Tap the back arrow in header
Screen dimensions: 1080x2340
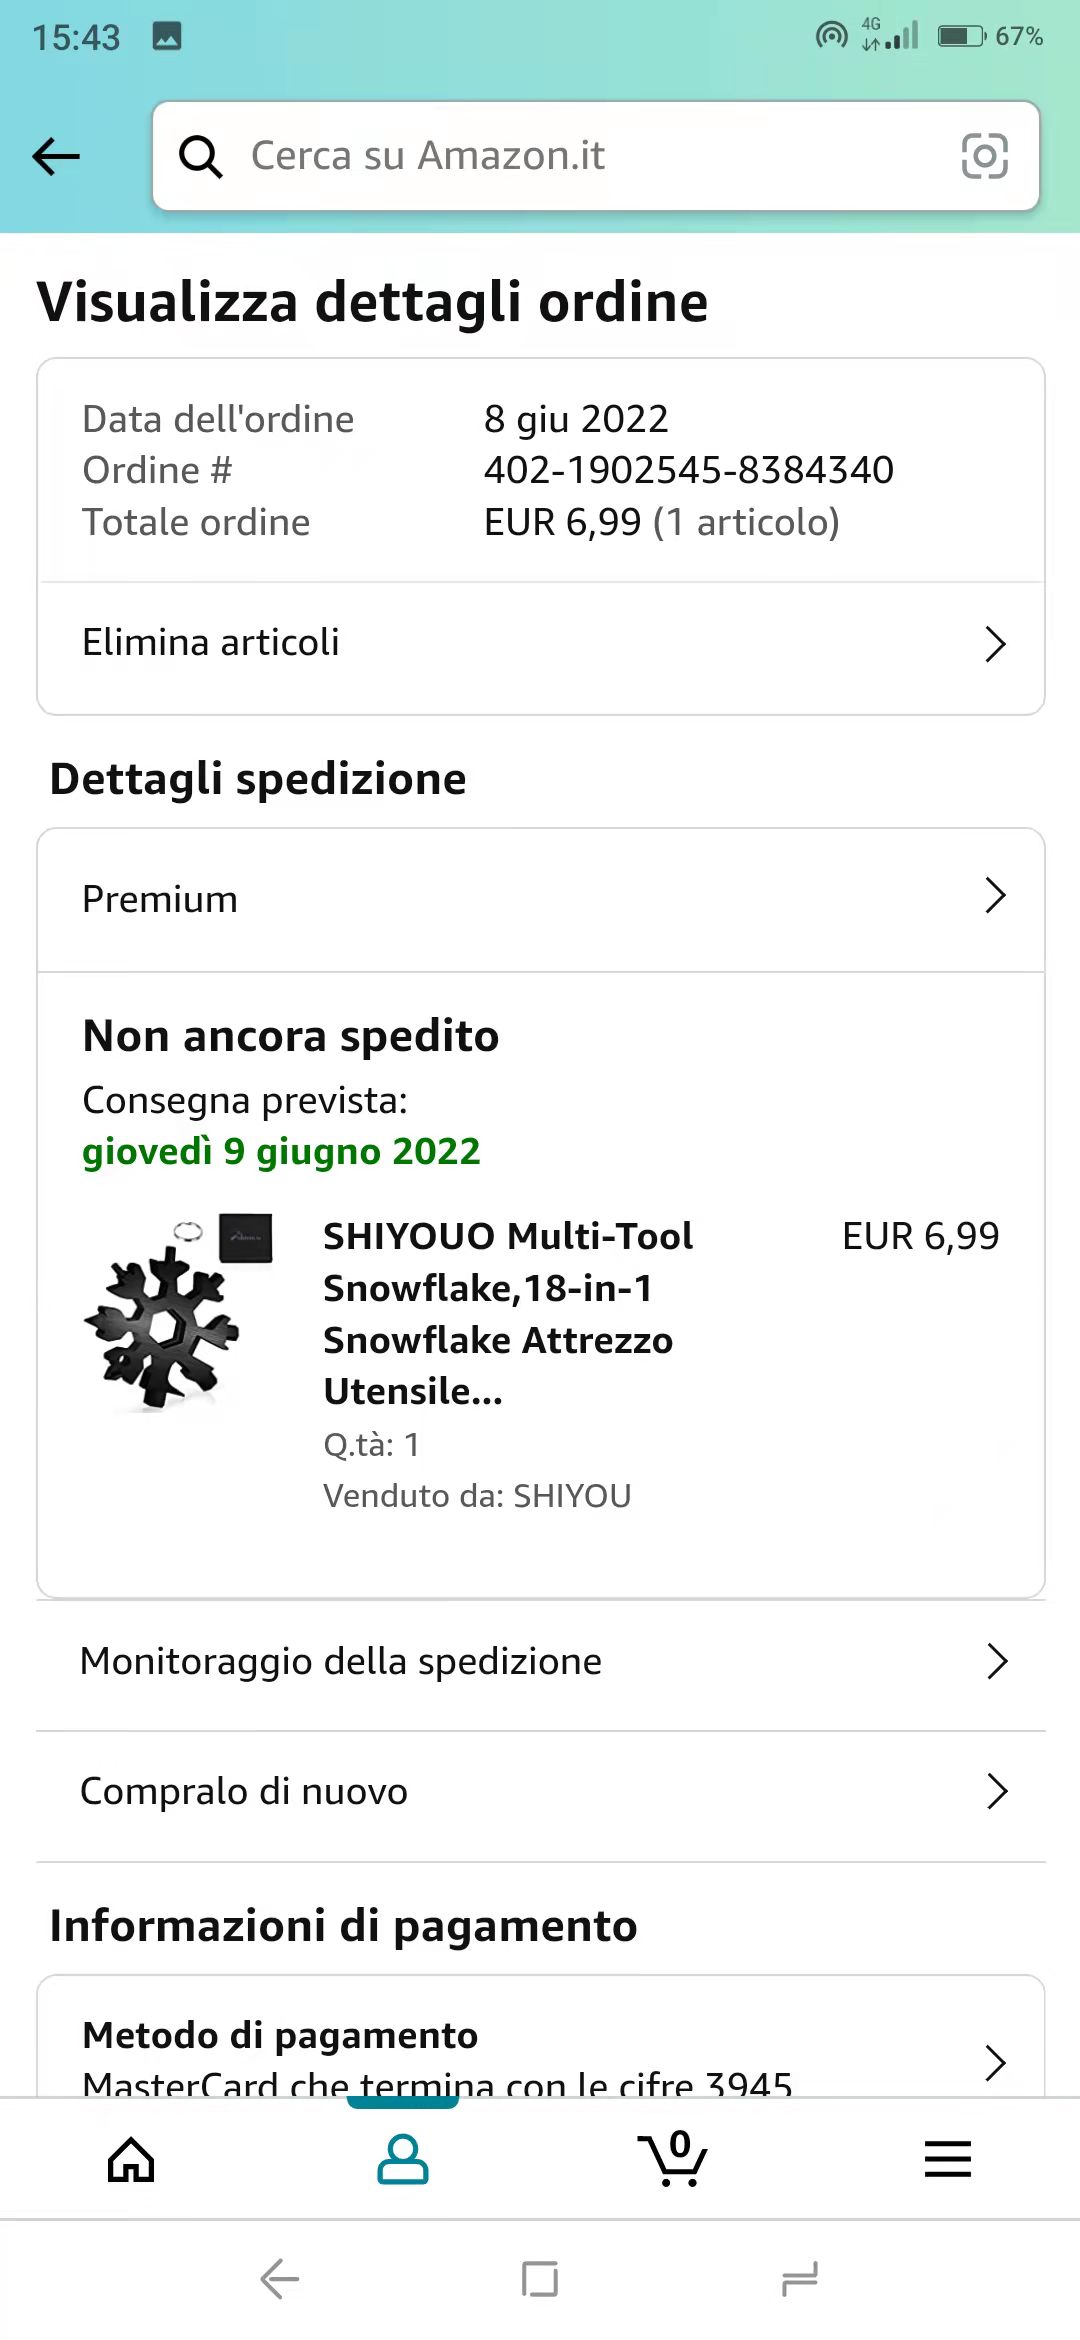pos(56,156)
